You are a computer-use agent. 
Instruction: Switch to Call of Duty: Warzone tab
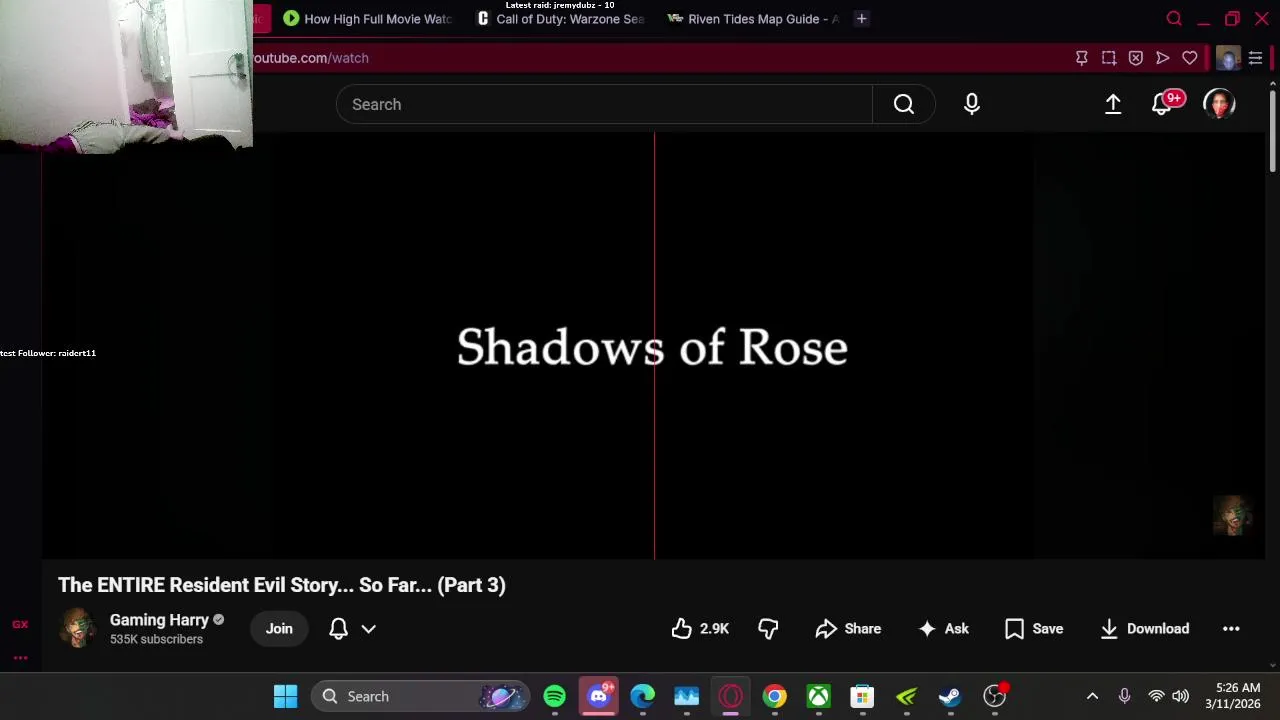(x=561, y=19)
